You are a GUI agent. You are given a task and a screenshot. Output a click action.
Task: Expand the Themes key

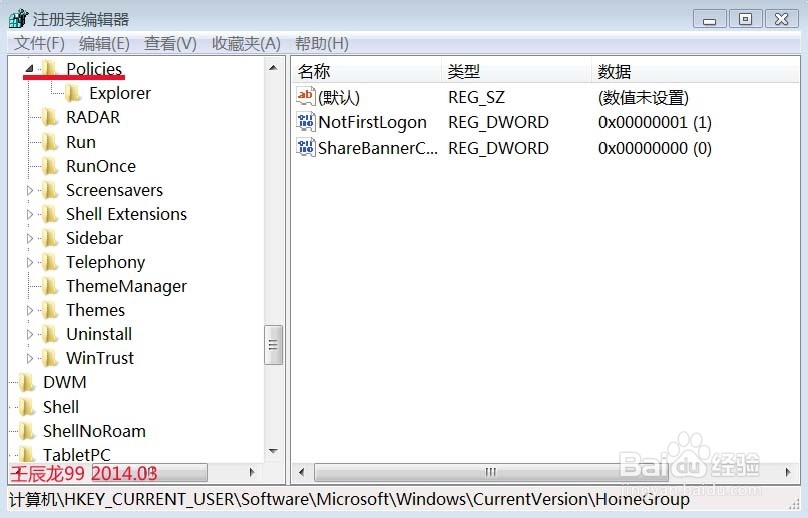point(29,310)
